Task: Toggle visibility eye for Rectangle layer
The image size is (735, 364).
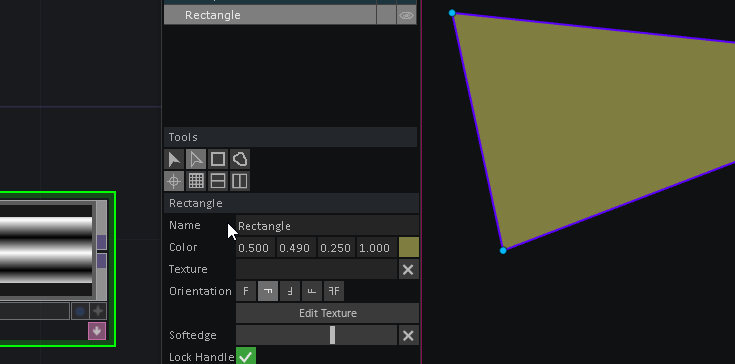Action: 406,15
